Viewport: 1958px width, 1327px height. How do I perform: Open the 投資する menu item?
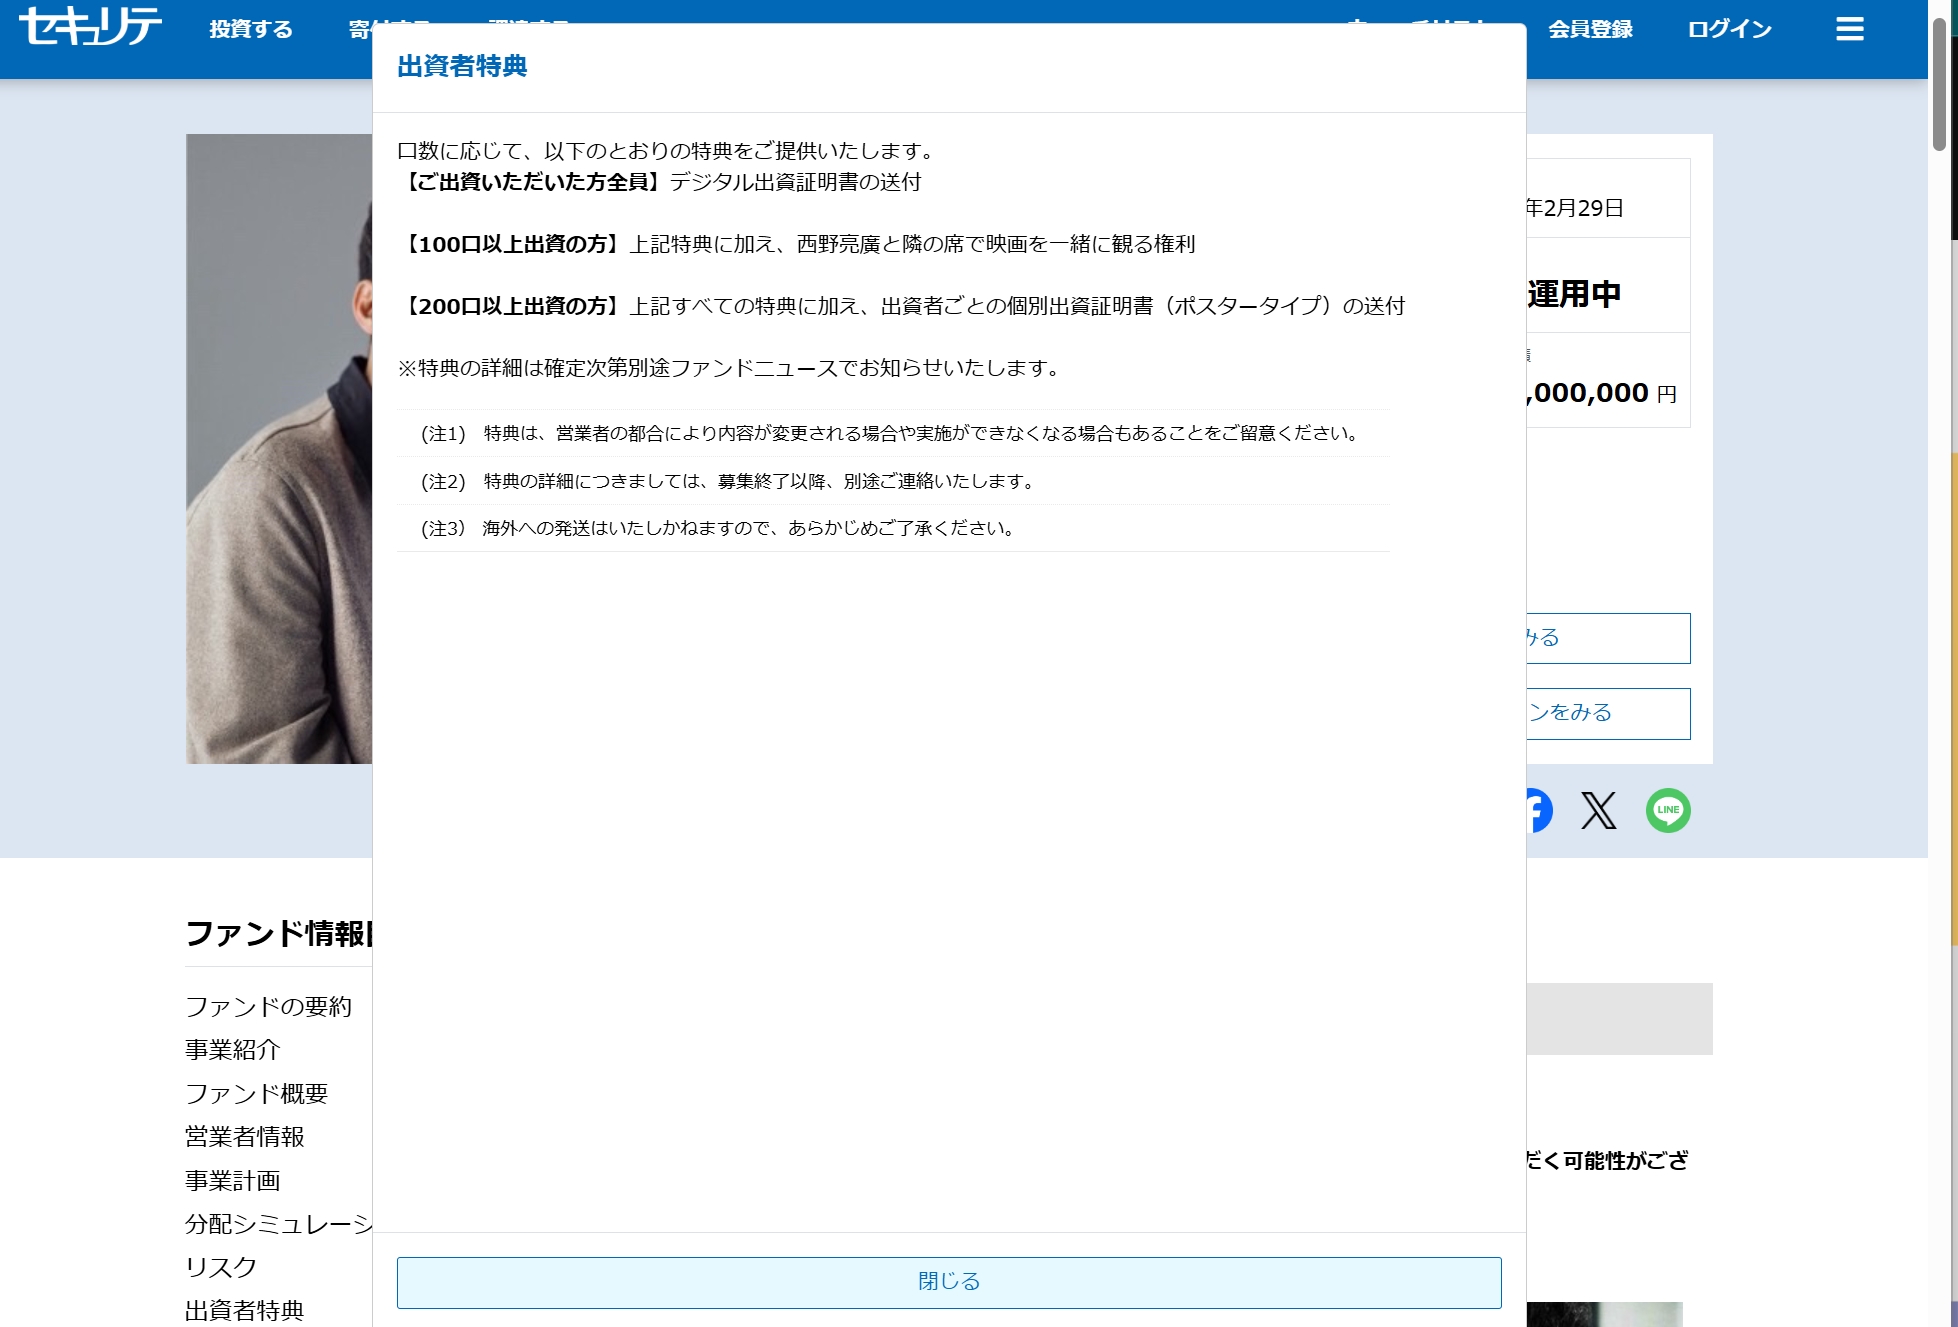(251, 29)
